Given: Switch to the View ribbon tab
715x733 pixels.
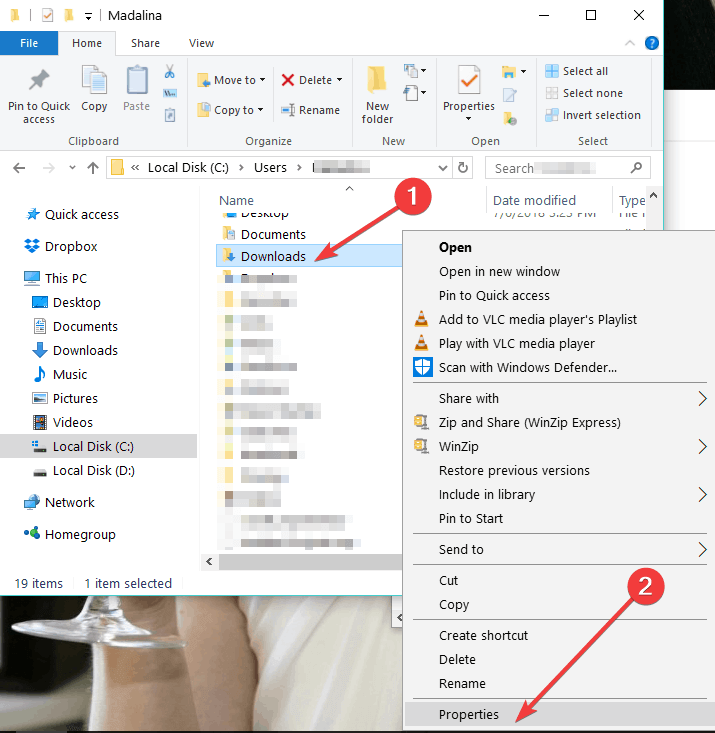Looking at the screenshot, I should click(201, 43).
